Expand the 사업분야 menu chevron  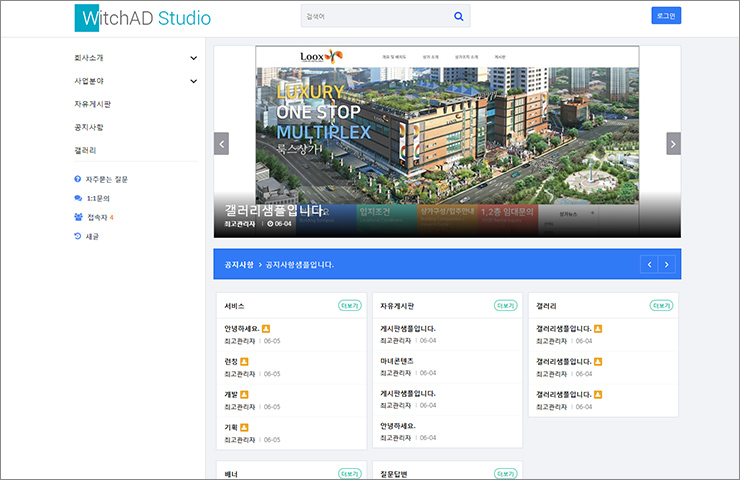[x=193, y=81]
